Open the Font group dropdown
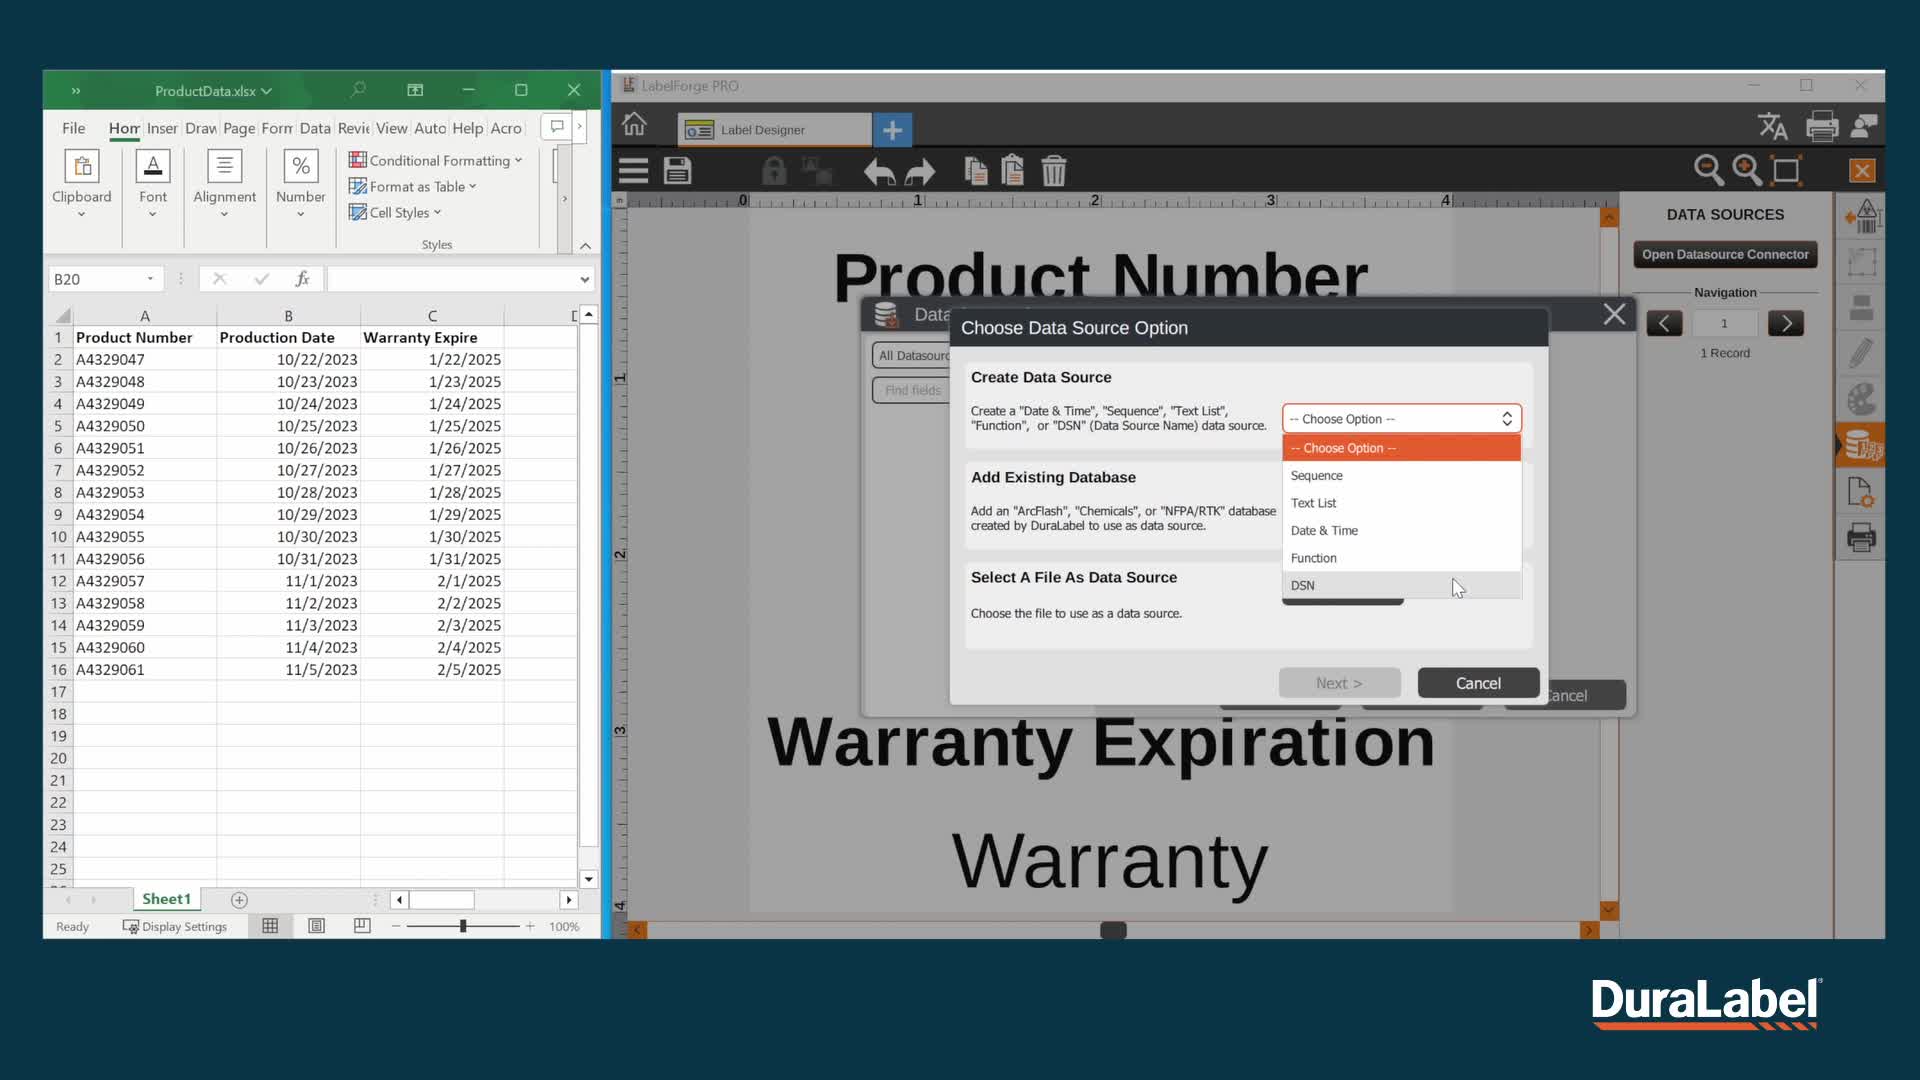Image resolution: width=1920 pixels, height=1080 pixels. (x=153, y=214)
